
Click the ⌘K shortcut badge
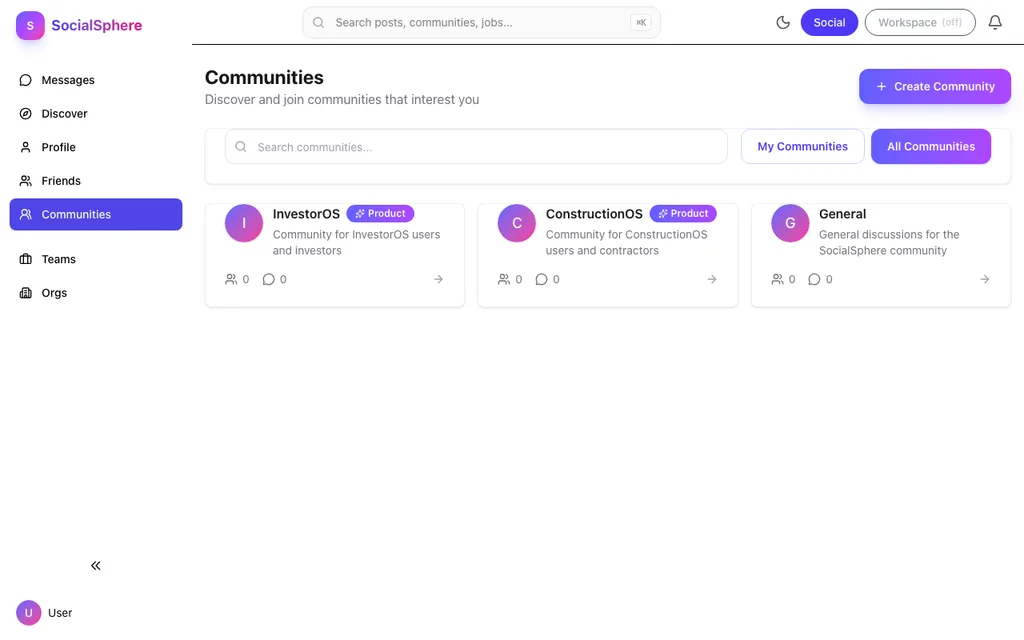pos(641,23)
